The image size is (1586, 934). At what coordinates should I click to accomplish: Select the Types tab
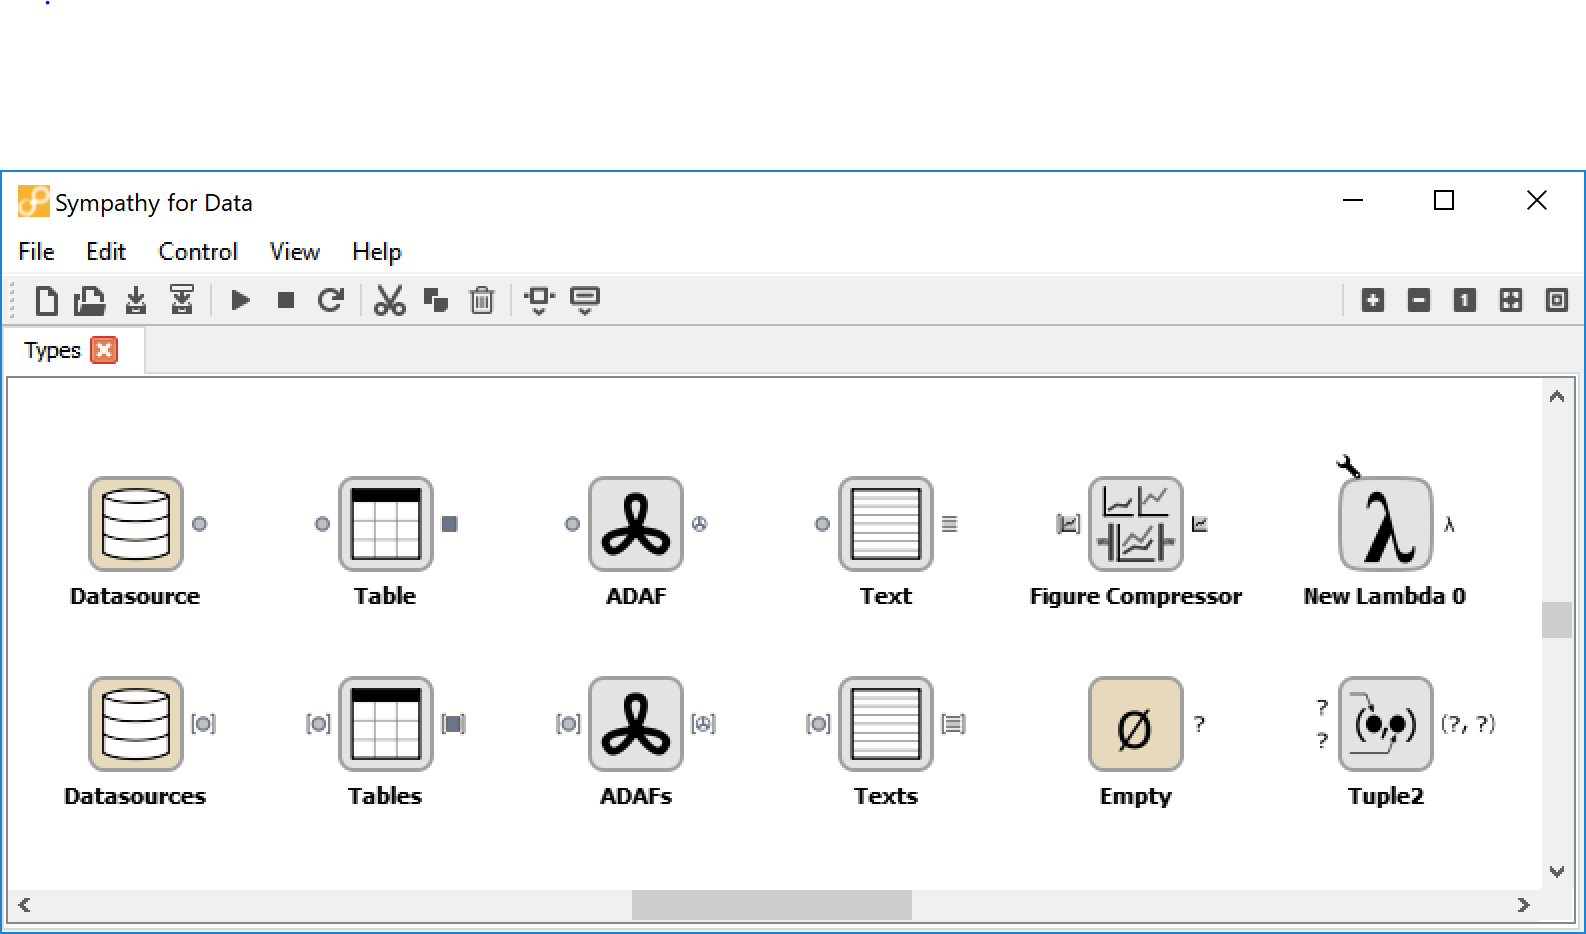tap(52, 351)
